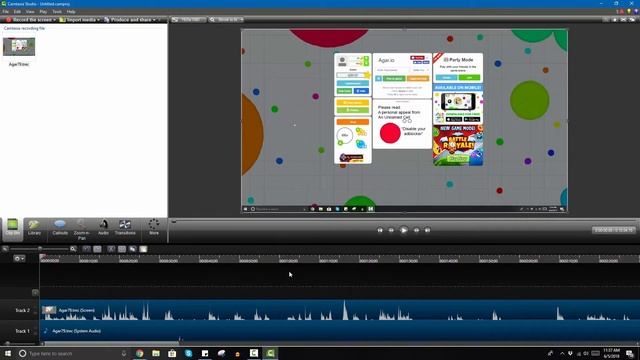640x360 pixels.
Task: Open the Audio tab
Action: (x=103, y=227)
